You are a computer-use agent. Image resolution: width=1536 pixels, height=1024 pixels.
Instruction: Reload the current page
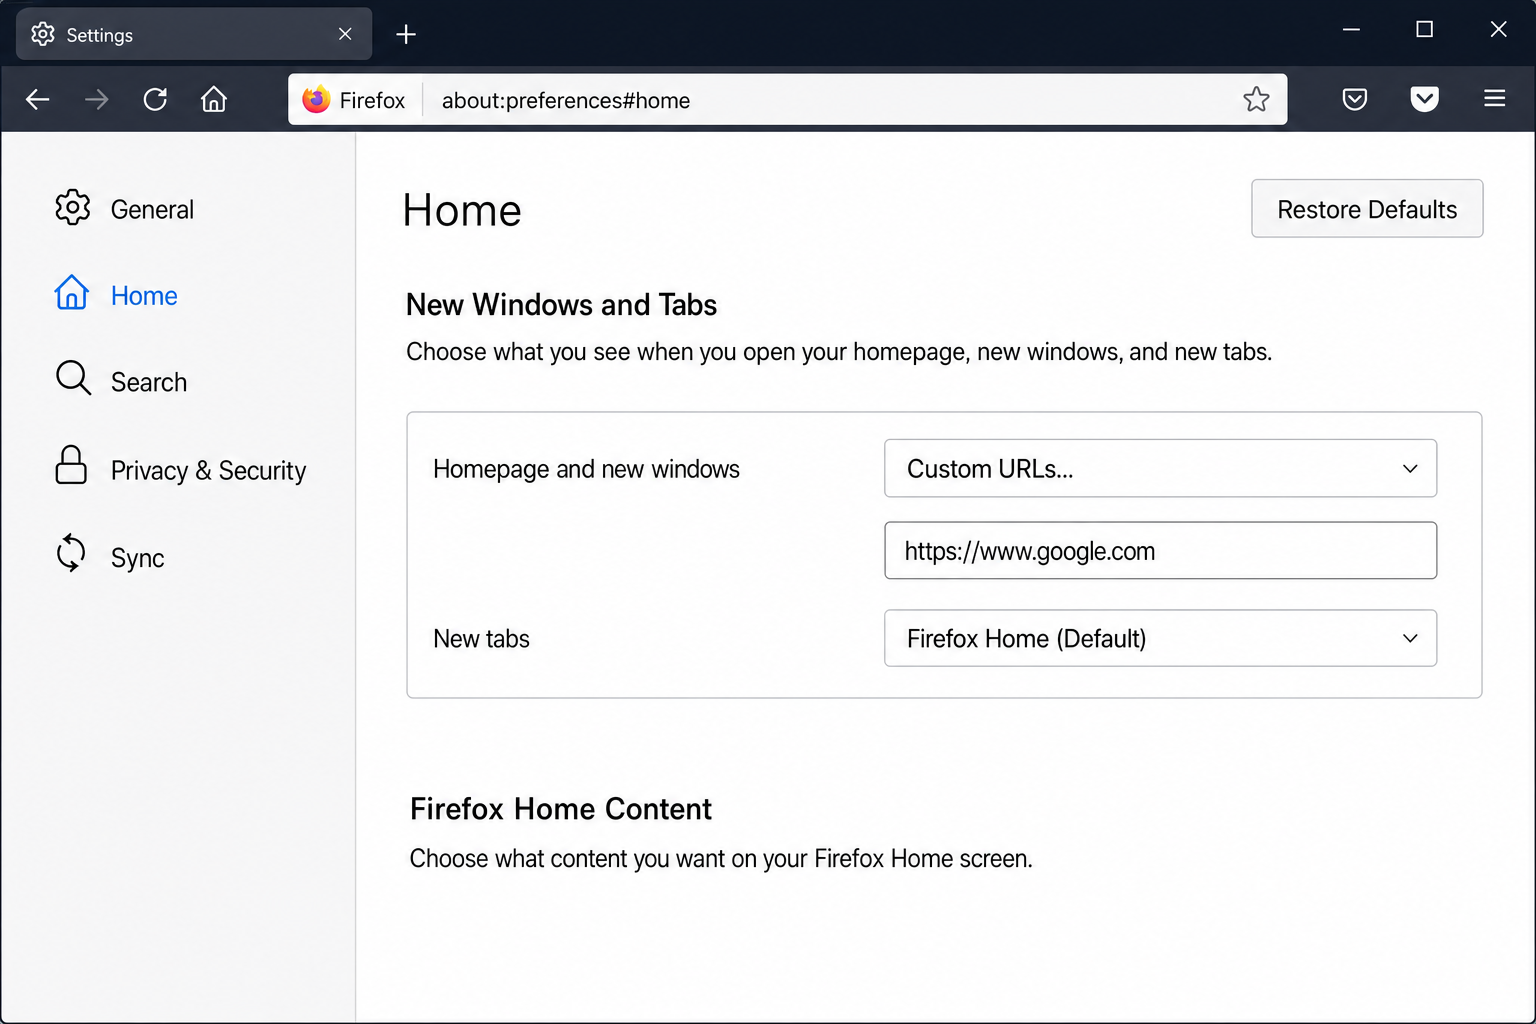pyautogui.click(x=155, y=99)
